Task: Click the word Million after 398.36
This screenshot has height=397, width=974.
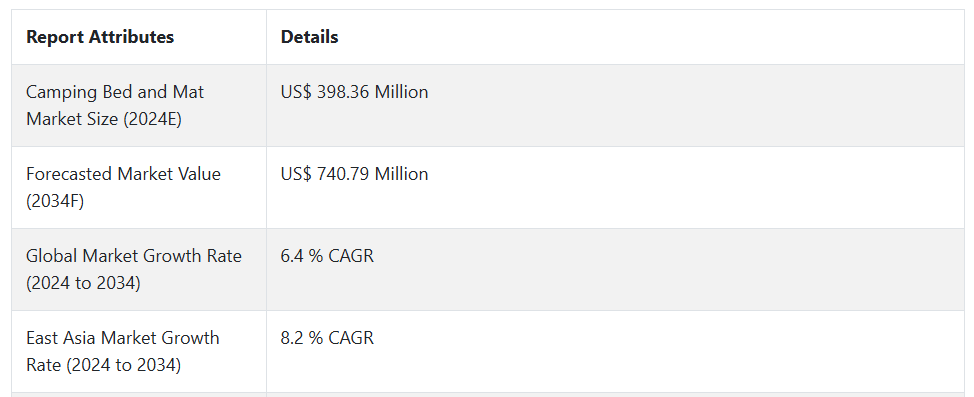Action: pos(401,92)
